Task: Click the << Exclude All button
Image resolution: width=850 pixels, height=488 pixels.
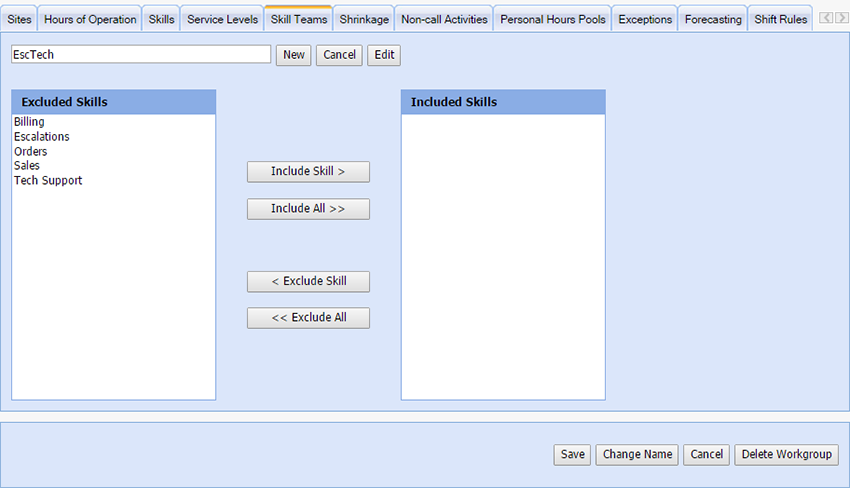Action: point(308,318)
